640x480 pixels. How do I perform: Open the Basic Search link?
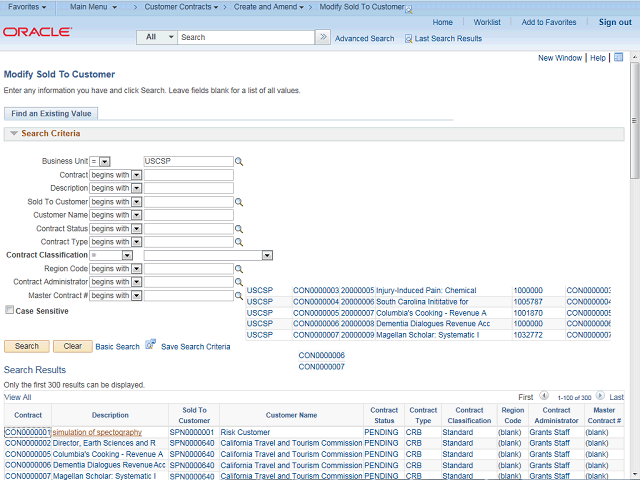click(117, 347)
